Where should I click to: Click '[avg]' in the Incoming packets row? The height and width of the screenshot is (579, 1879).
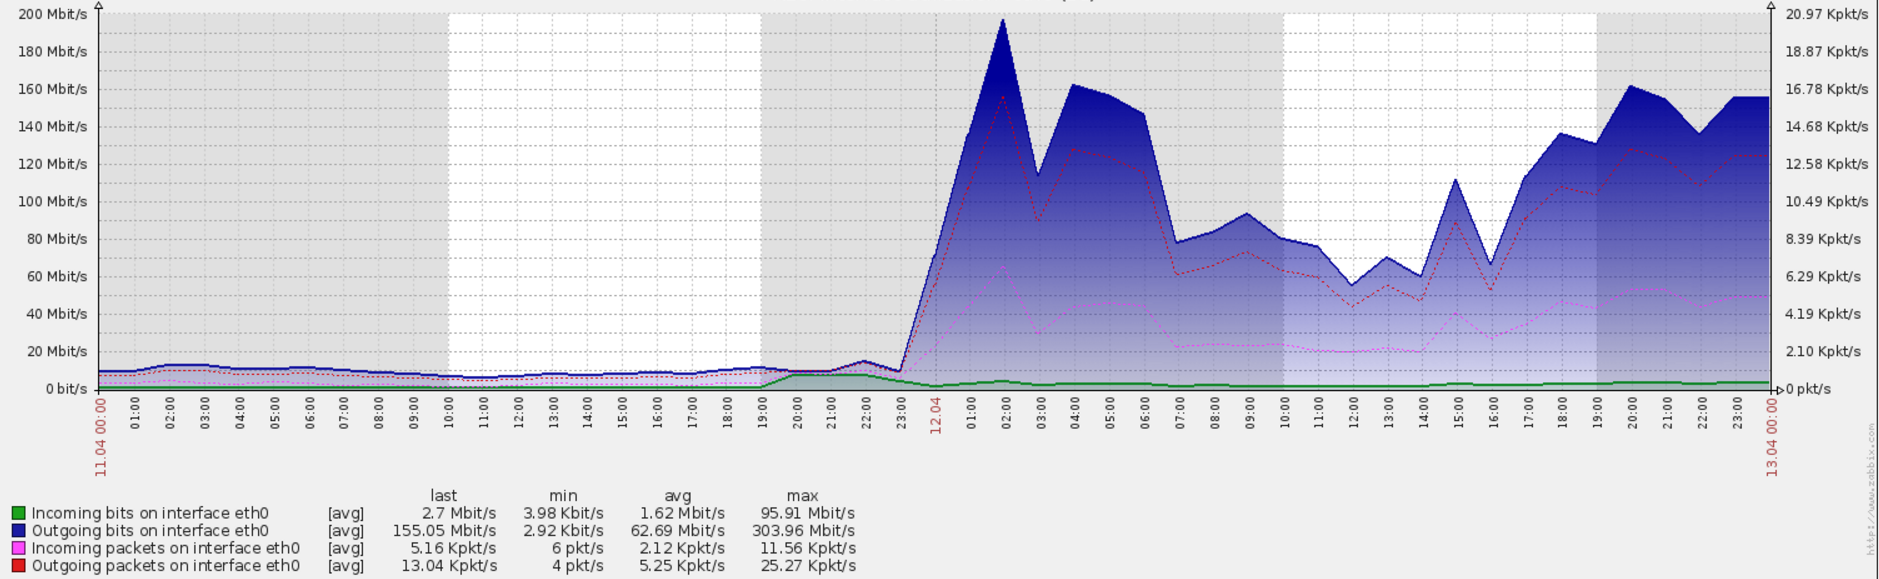tap(346, 549)
